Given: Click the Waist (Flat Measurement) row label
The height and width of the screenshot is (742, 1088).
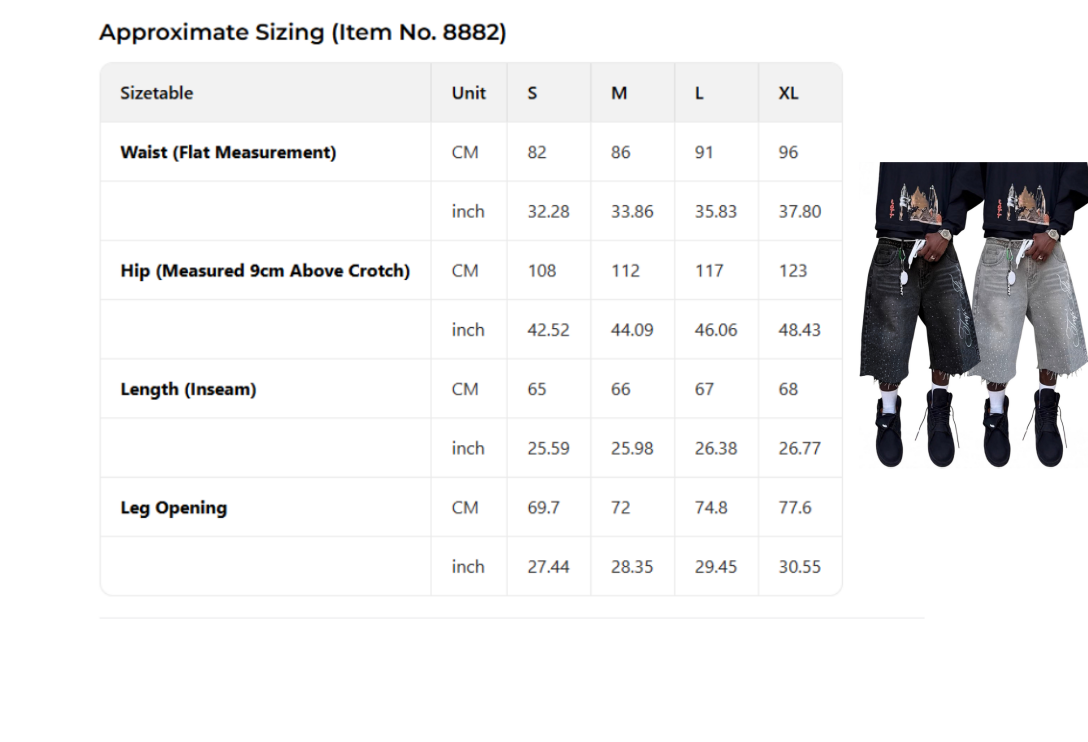Looking at the screenshot, I should pyautogui.click(x=228, y=152).
